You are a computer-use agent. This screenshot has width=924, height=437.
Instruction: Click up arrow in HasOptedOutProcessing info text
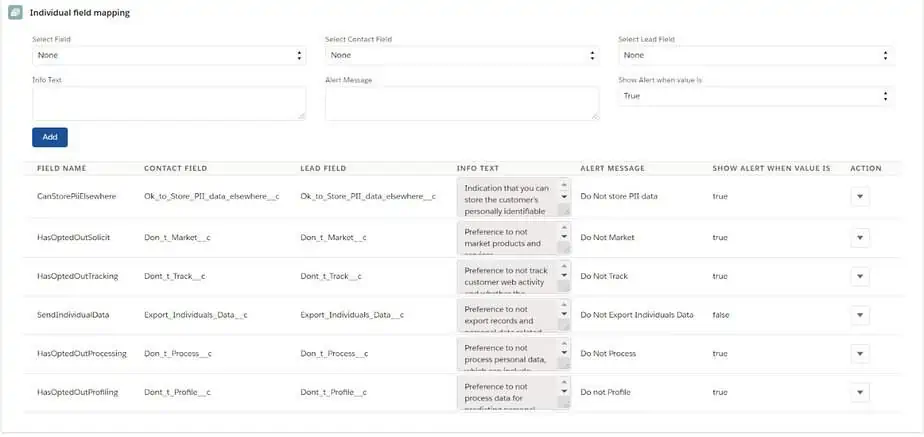pos(564,343)
